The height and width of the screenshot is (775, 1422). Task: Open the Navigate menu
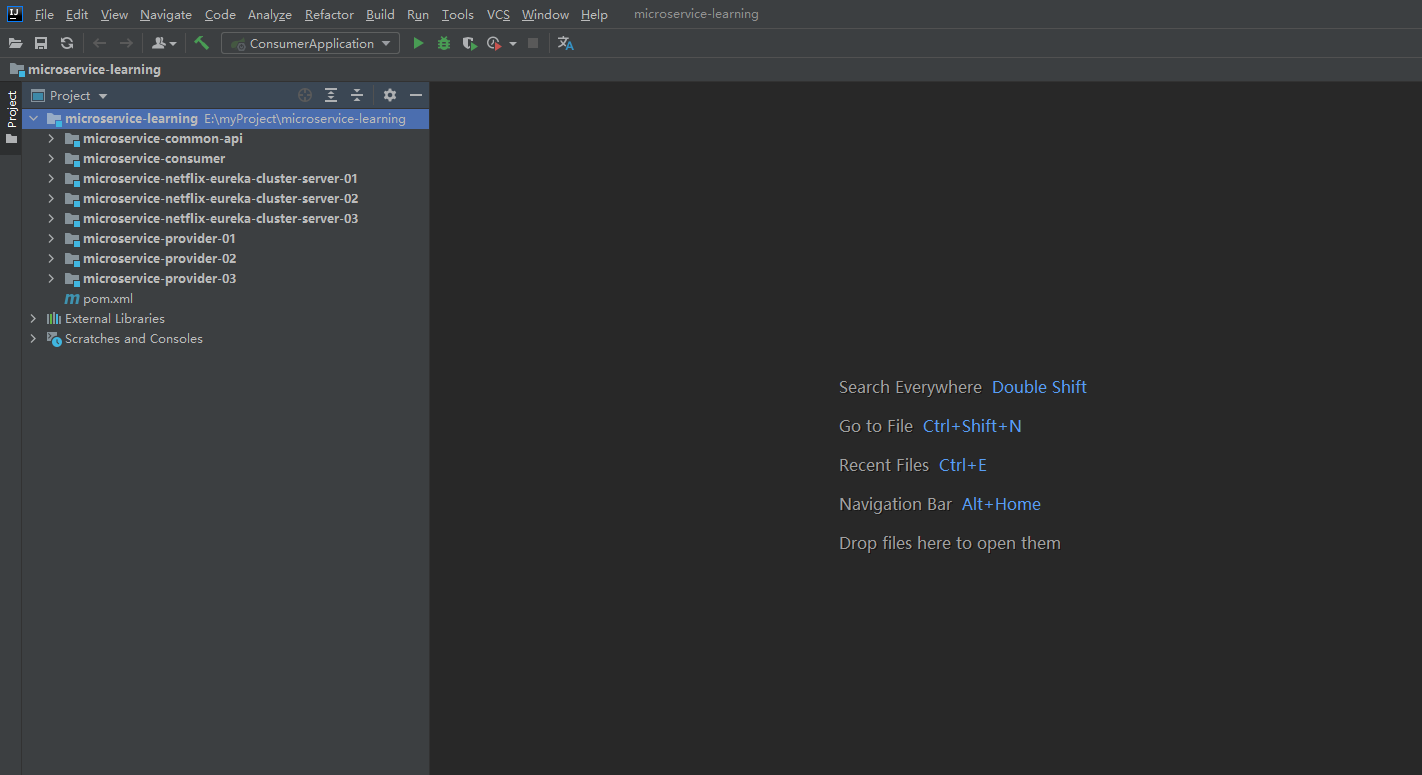click(166, 14)
